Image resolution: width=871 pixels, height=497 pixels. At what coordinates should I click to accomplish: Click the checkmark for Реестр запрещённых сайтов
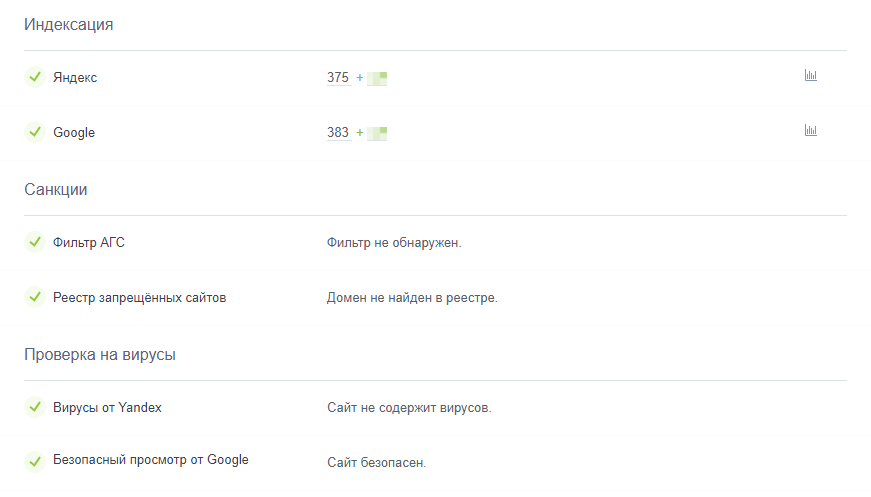pyautogui.click(x=34, y=297)
